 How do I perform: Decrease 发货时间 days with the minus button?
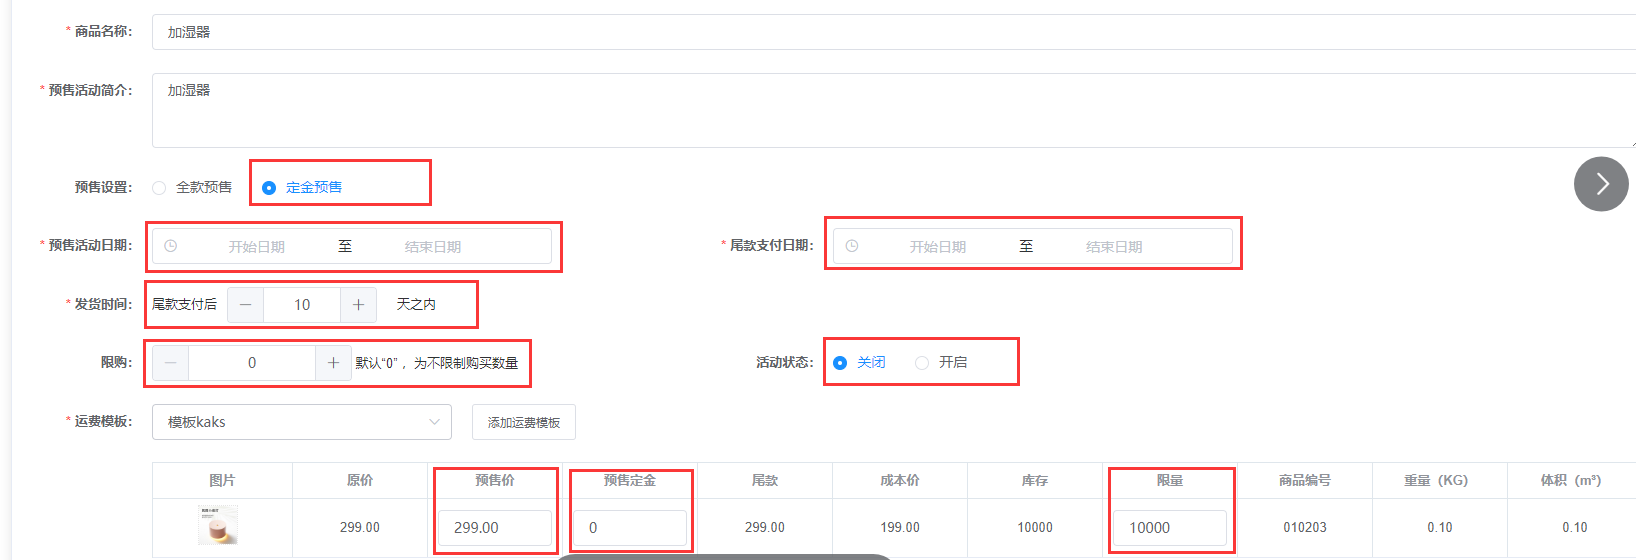[245, 305]
